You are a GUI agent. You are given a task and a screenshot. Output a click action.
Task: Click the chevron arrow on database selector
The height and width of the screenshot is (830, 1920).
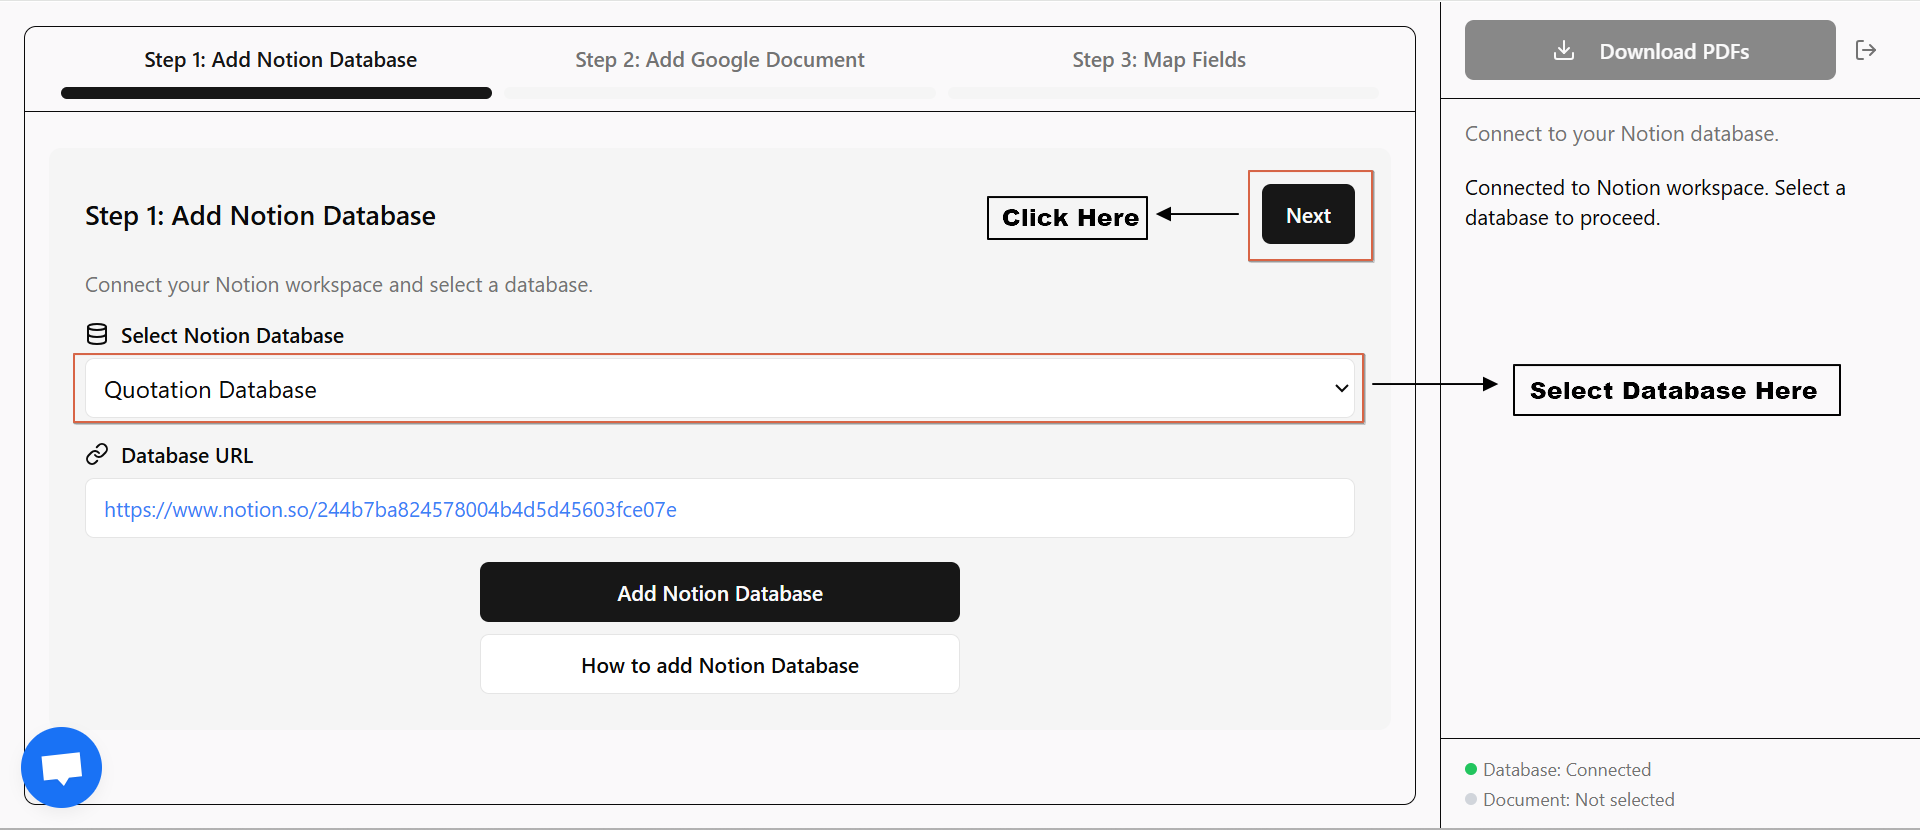pos(1341,389)
